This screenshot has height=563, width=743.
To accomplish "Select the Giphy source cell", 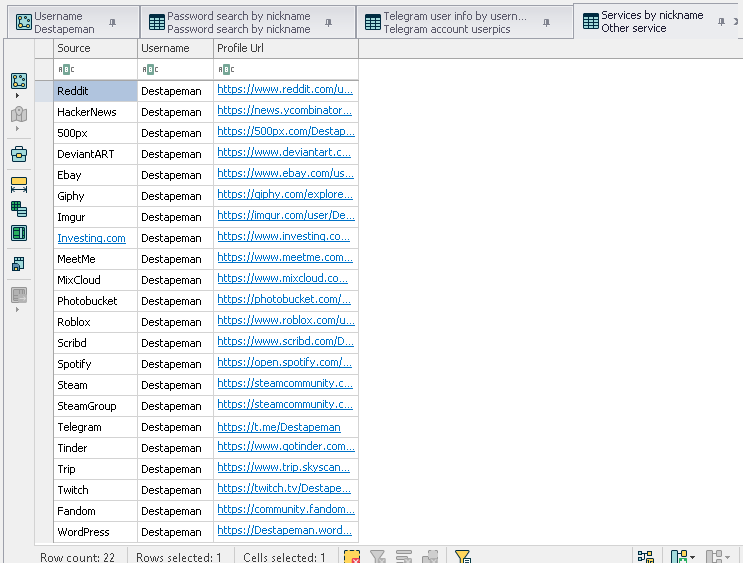I will (x=95, y=196).
